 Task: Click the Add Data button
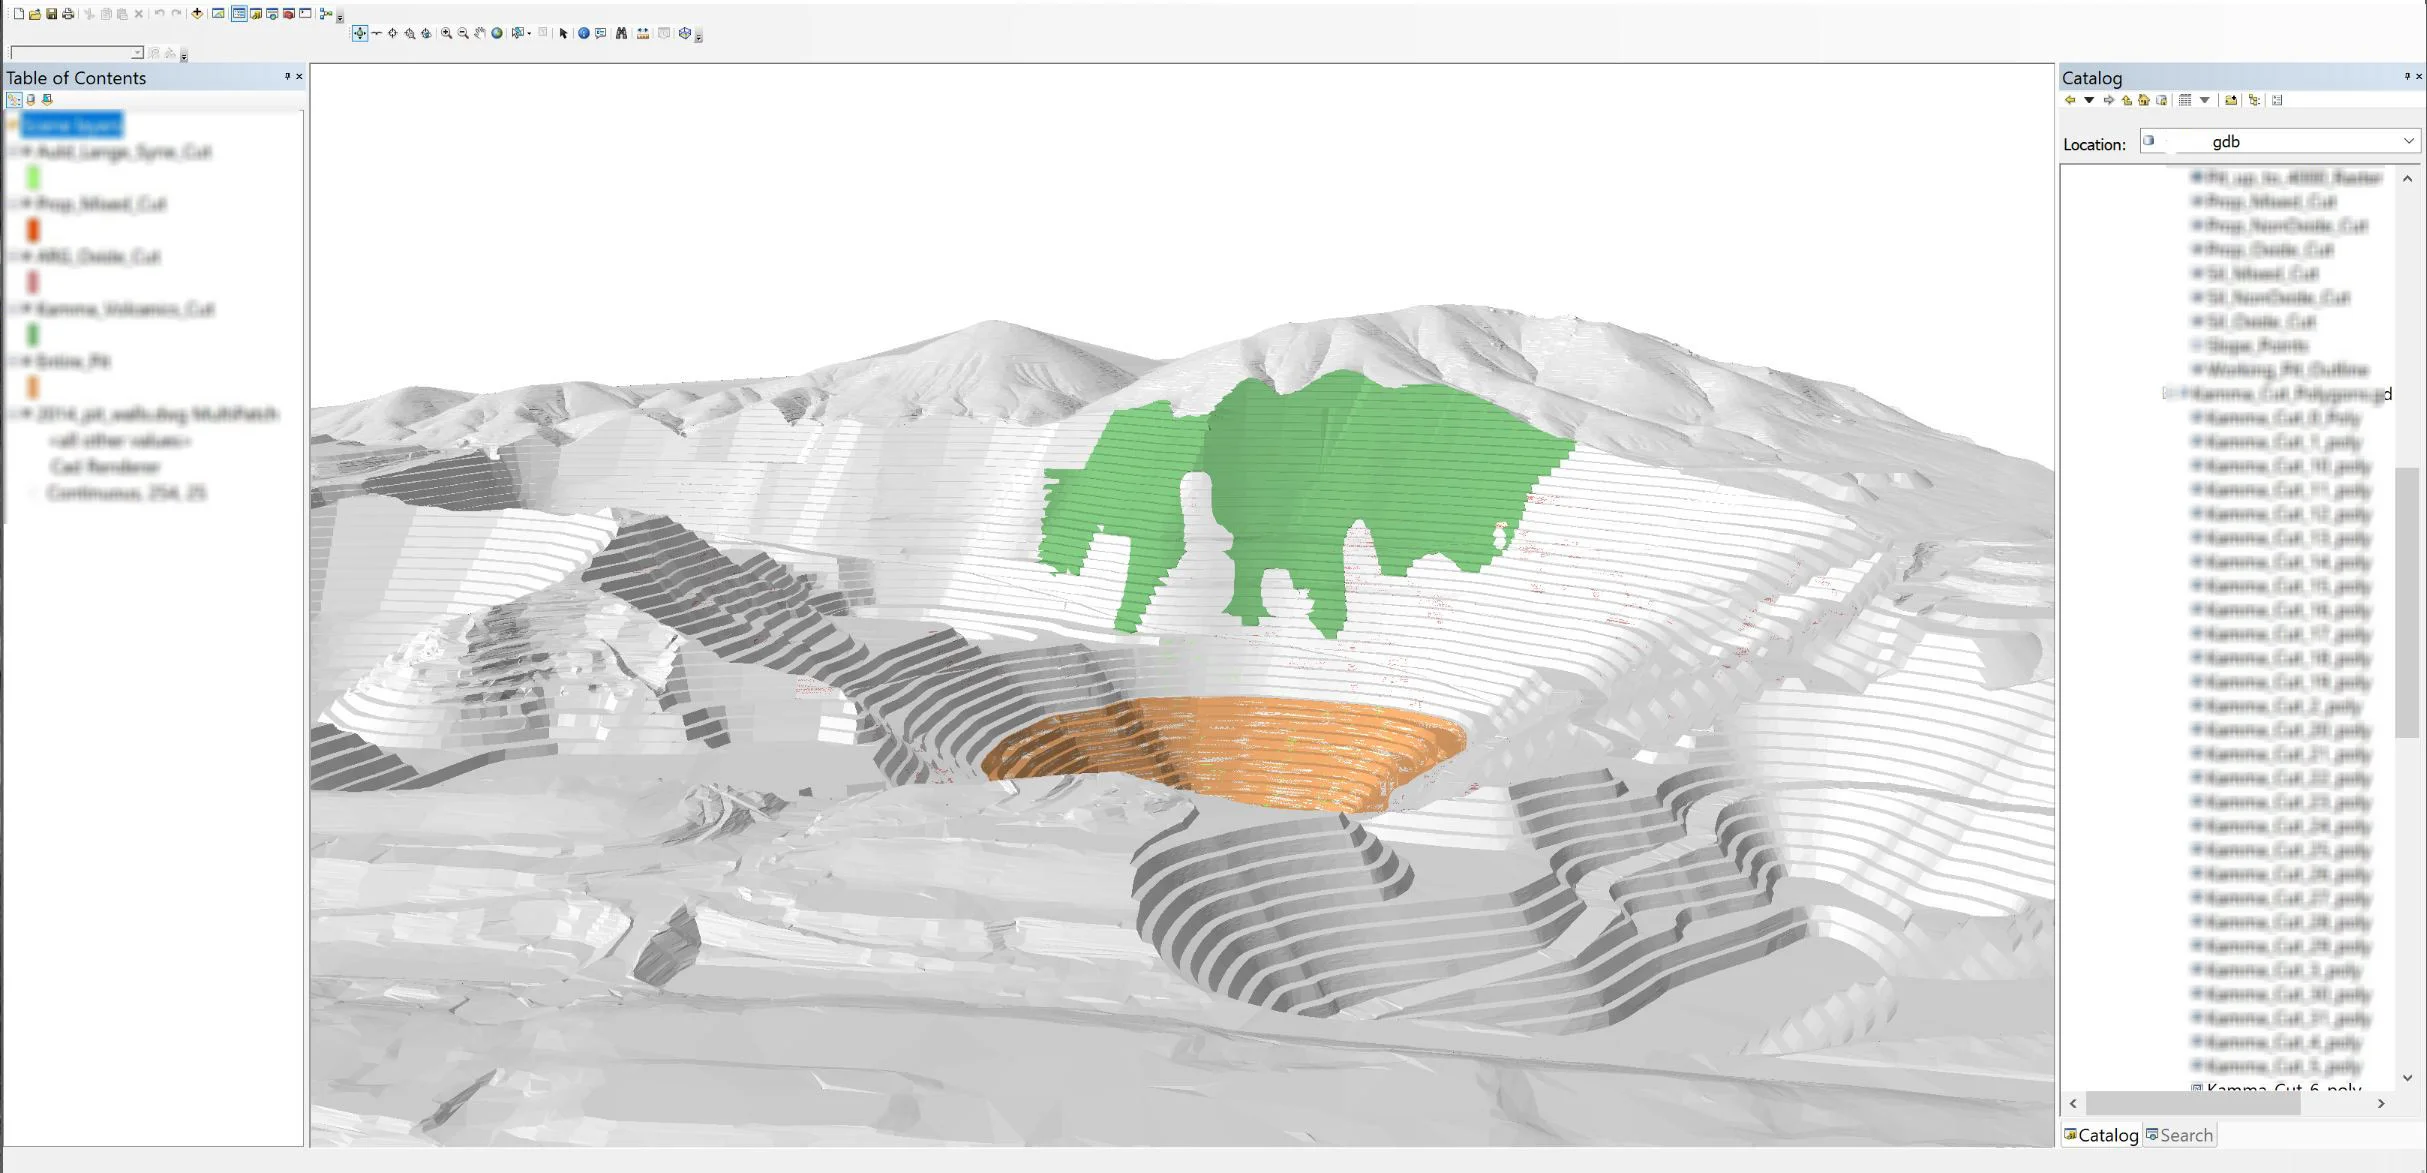pyautogui.click(x=197, y=14)
